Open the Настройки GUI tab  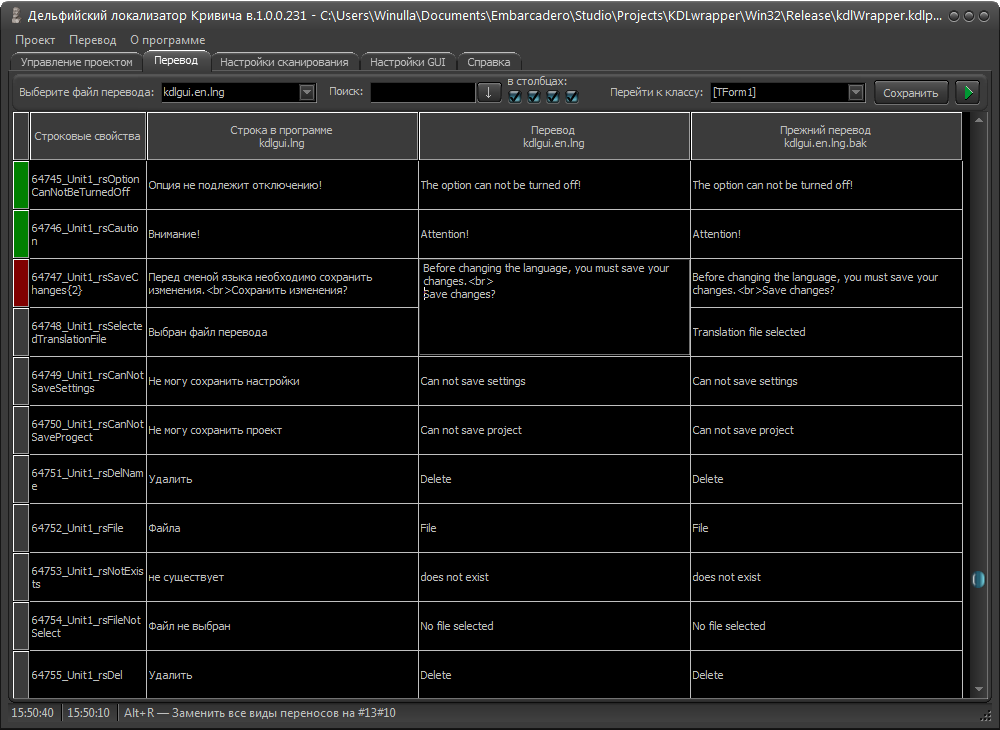(408, 62)
